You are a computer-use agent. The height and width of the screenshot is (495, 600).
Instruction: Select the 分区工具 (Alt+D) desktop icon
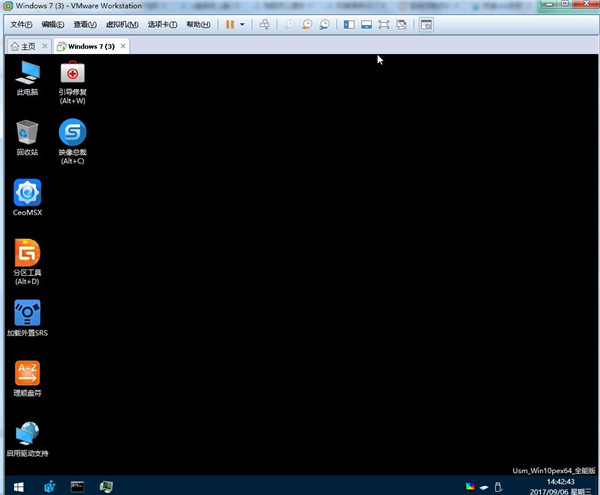pos(27,262)
